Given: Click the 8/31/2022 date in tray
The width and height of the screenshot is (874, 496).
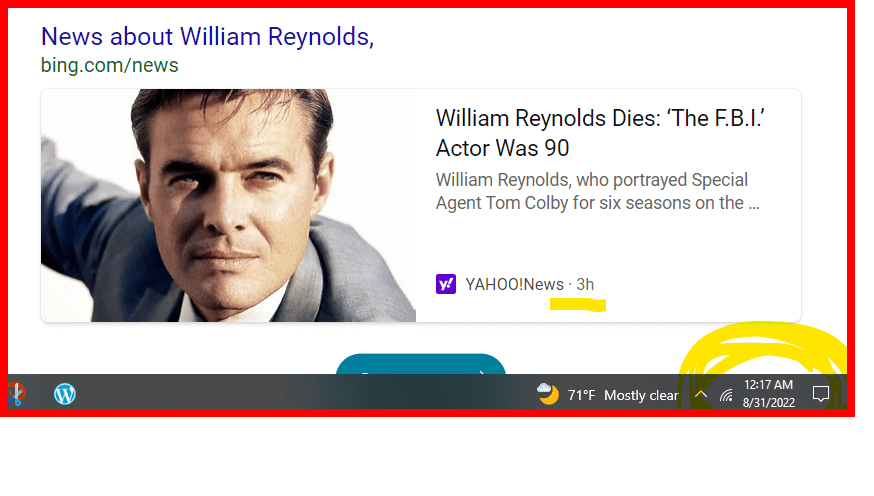Looking at the screenshot, I should [769, 402].
